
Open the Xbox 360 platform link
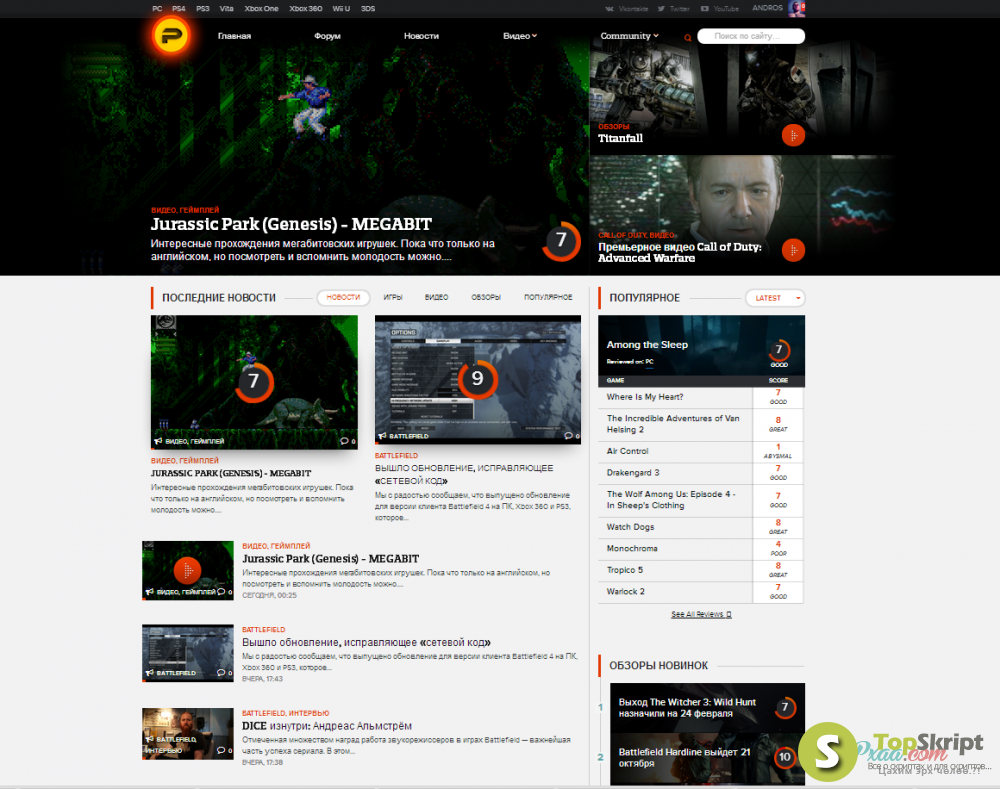[x=305, y=9]
